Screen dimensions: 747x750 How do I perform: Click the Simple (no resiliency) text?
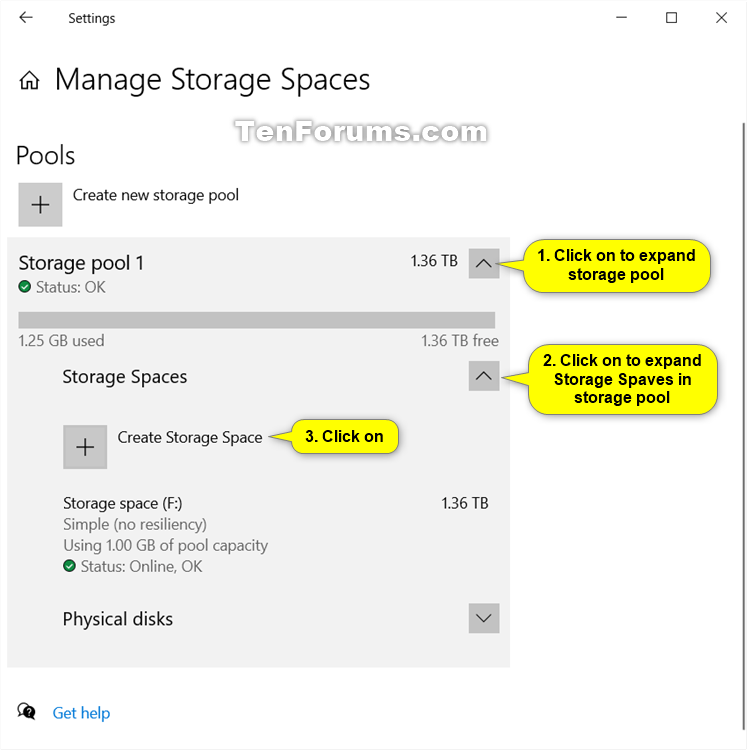click(x=135, y=524)
